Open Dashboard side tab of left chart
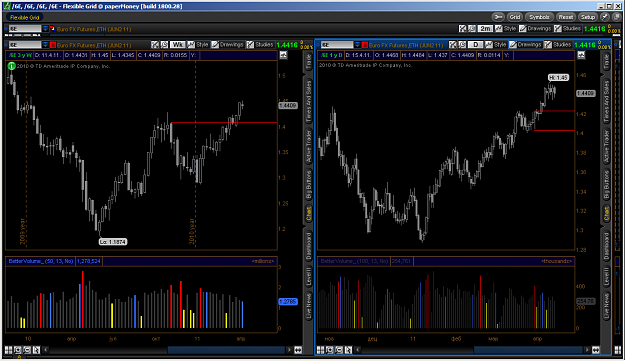 point(309,247)
